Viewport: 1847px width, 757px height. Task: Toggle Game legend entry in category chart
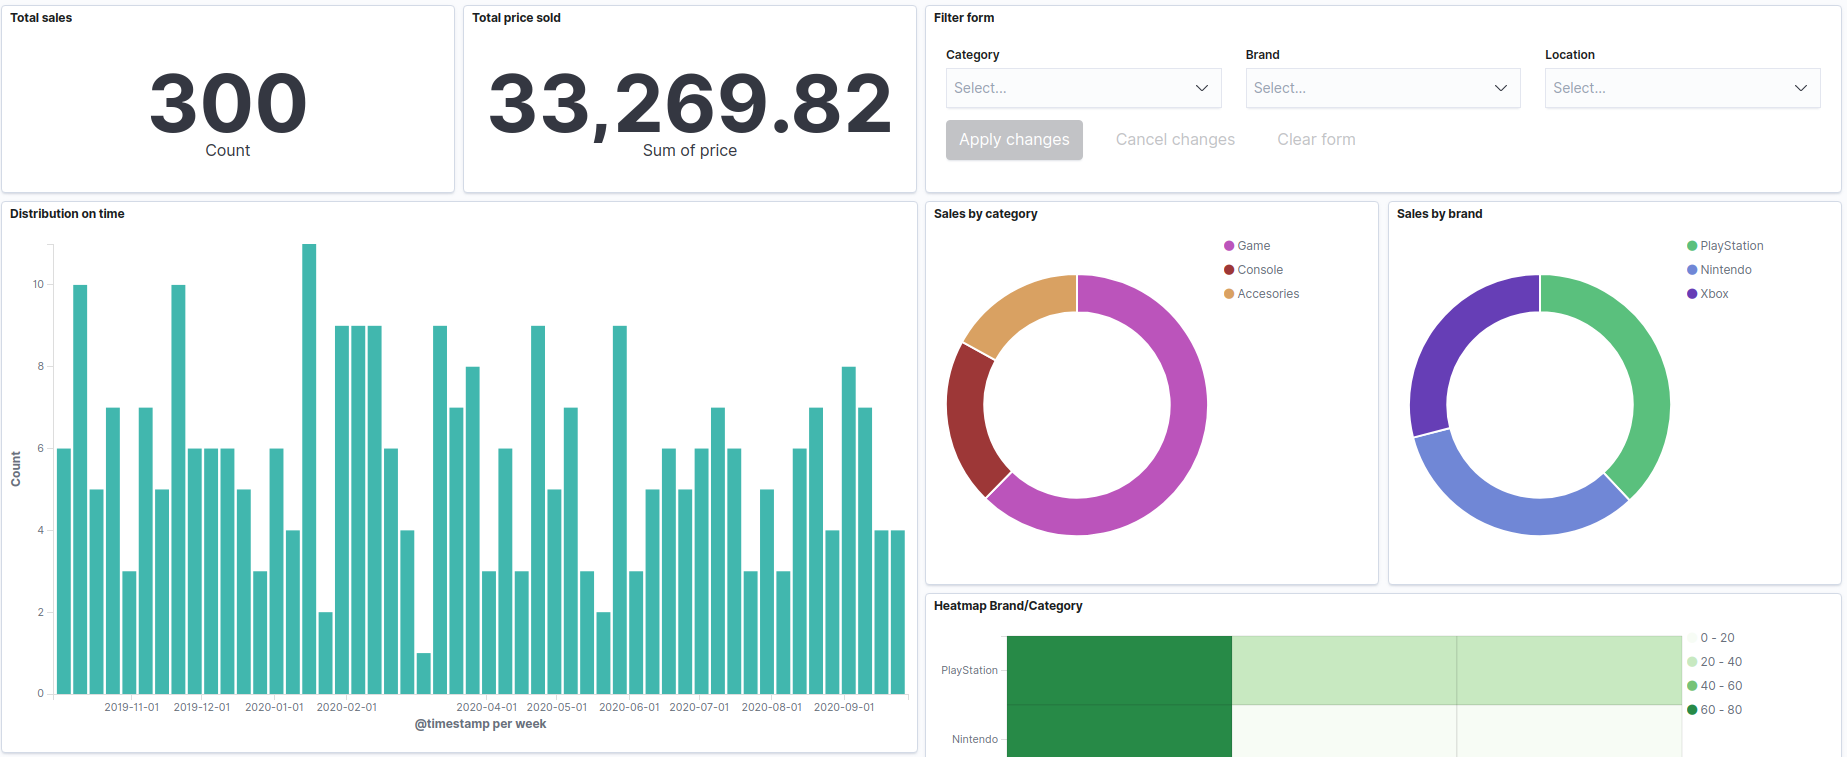pos(1247,246)
